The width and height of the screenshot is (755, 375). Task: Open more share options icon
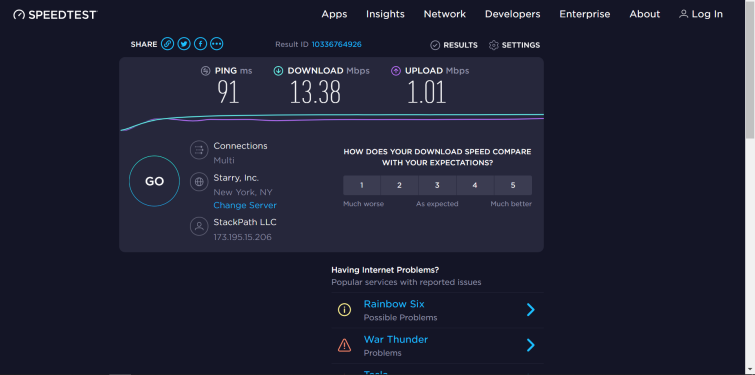pos(217,44)
